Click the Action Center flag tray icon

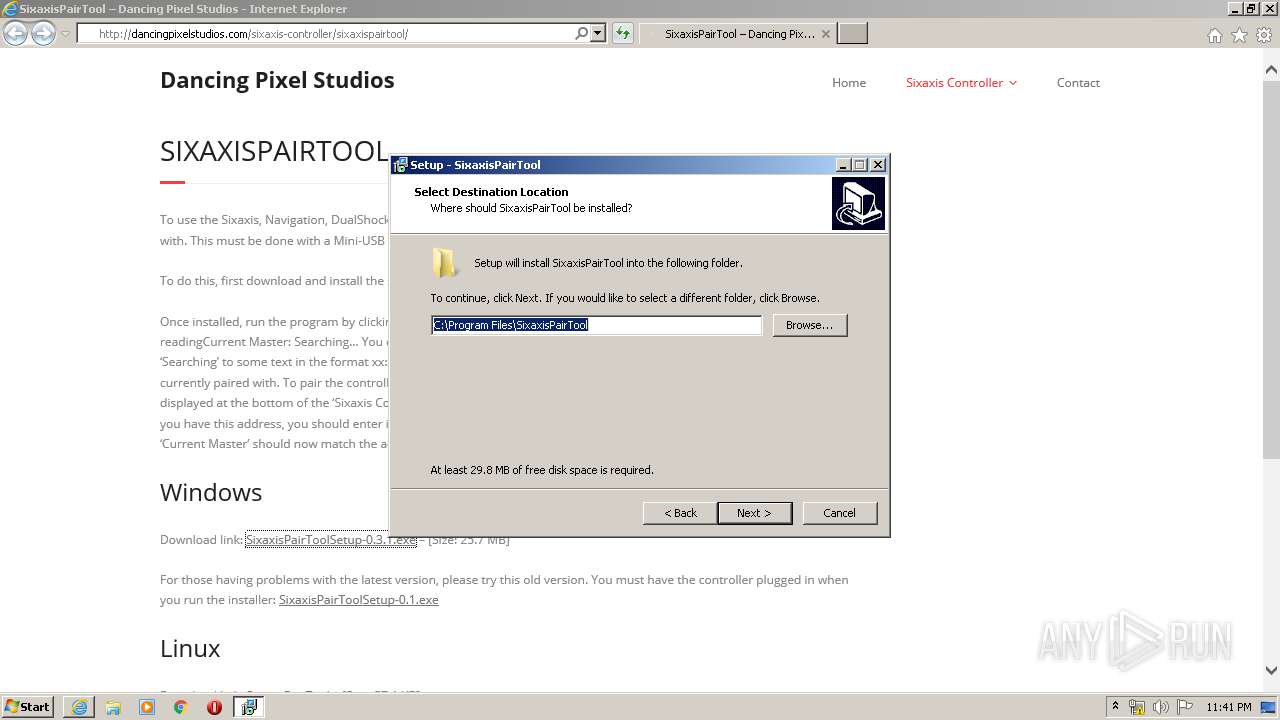1185,707
